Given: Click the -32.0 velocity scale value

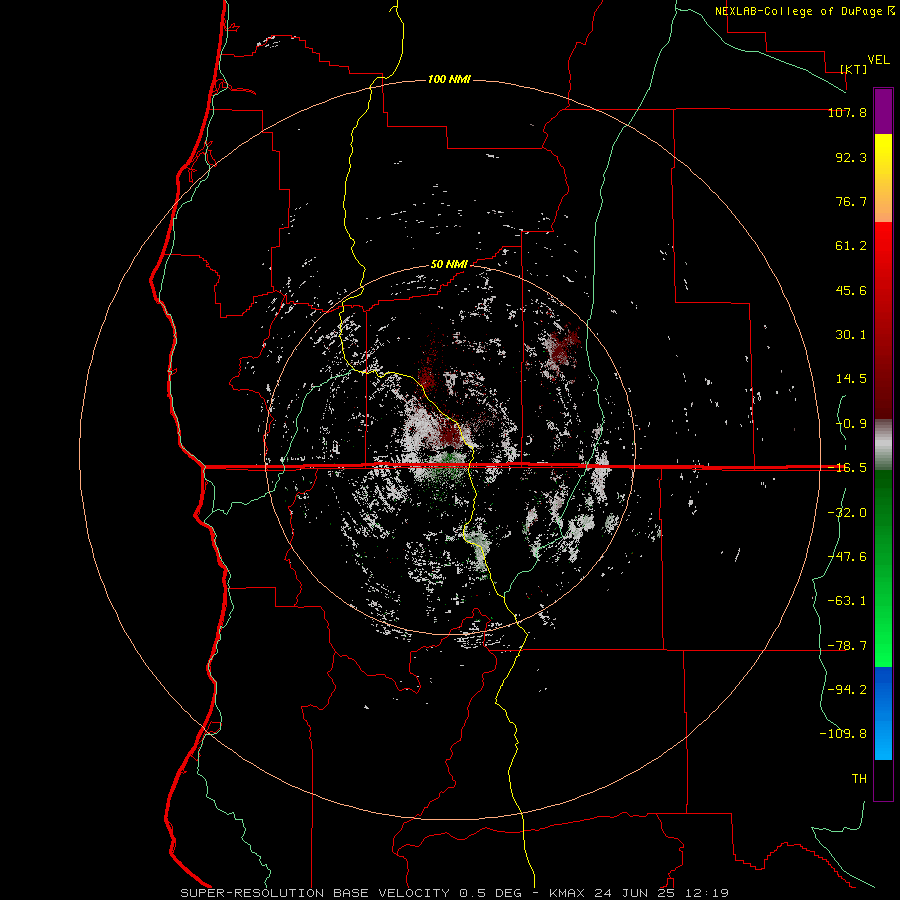Looking at the screenshot, I should tap(847, 513).
